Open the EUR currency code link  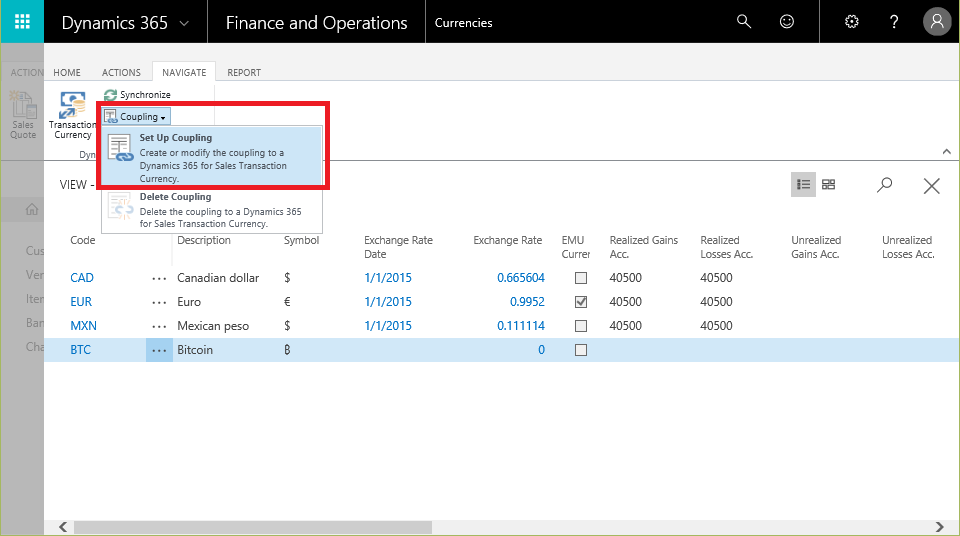tap(81, 302)
